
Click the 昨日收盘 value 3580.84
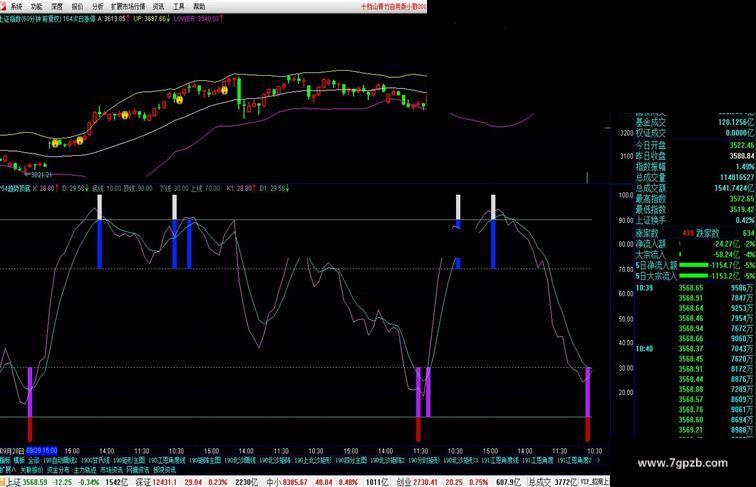pyautogui.click(x=742, y=156)
